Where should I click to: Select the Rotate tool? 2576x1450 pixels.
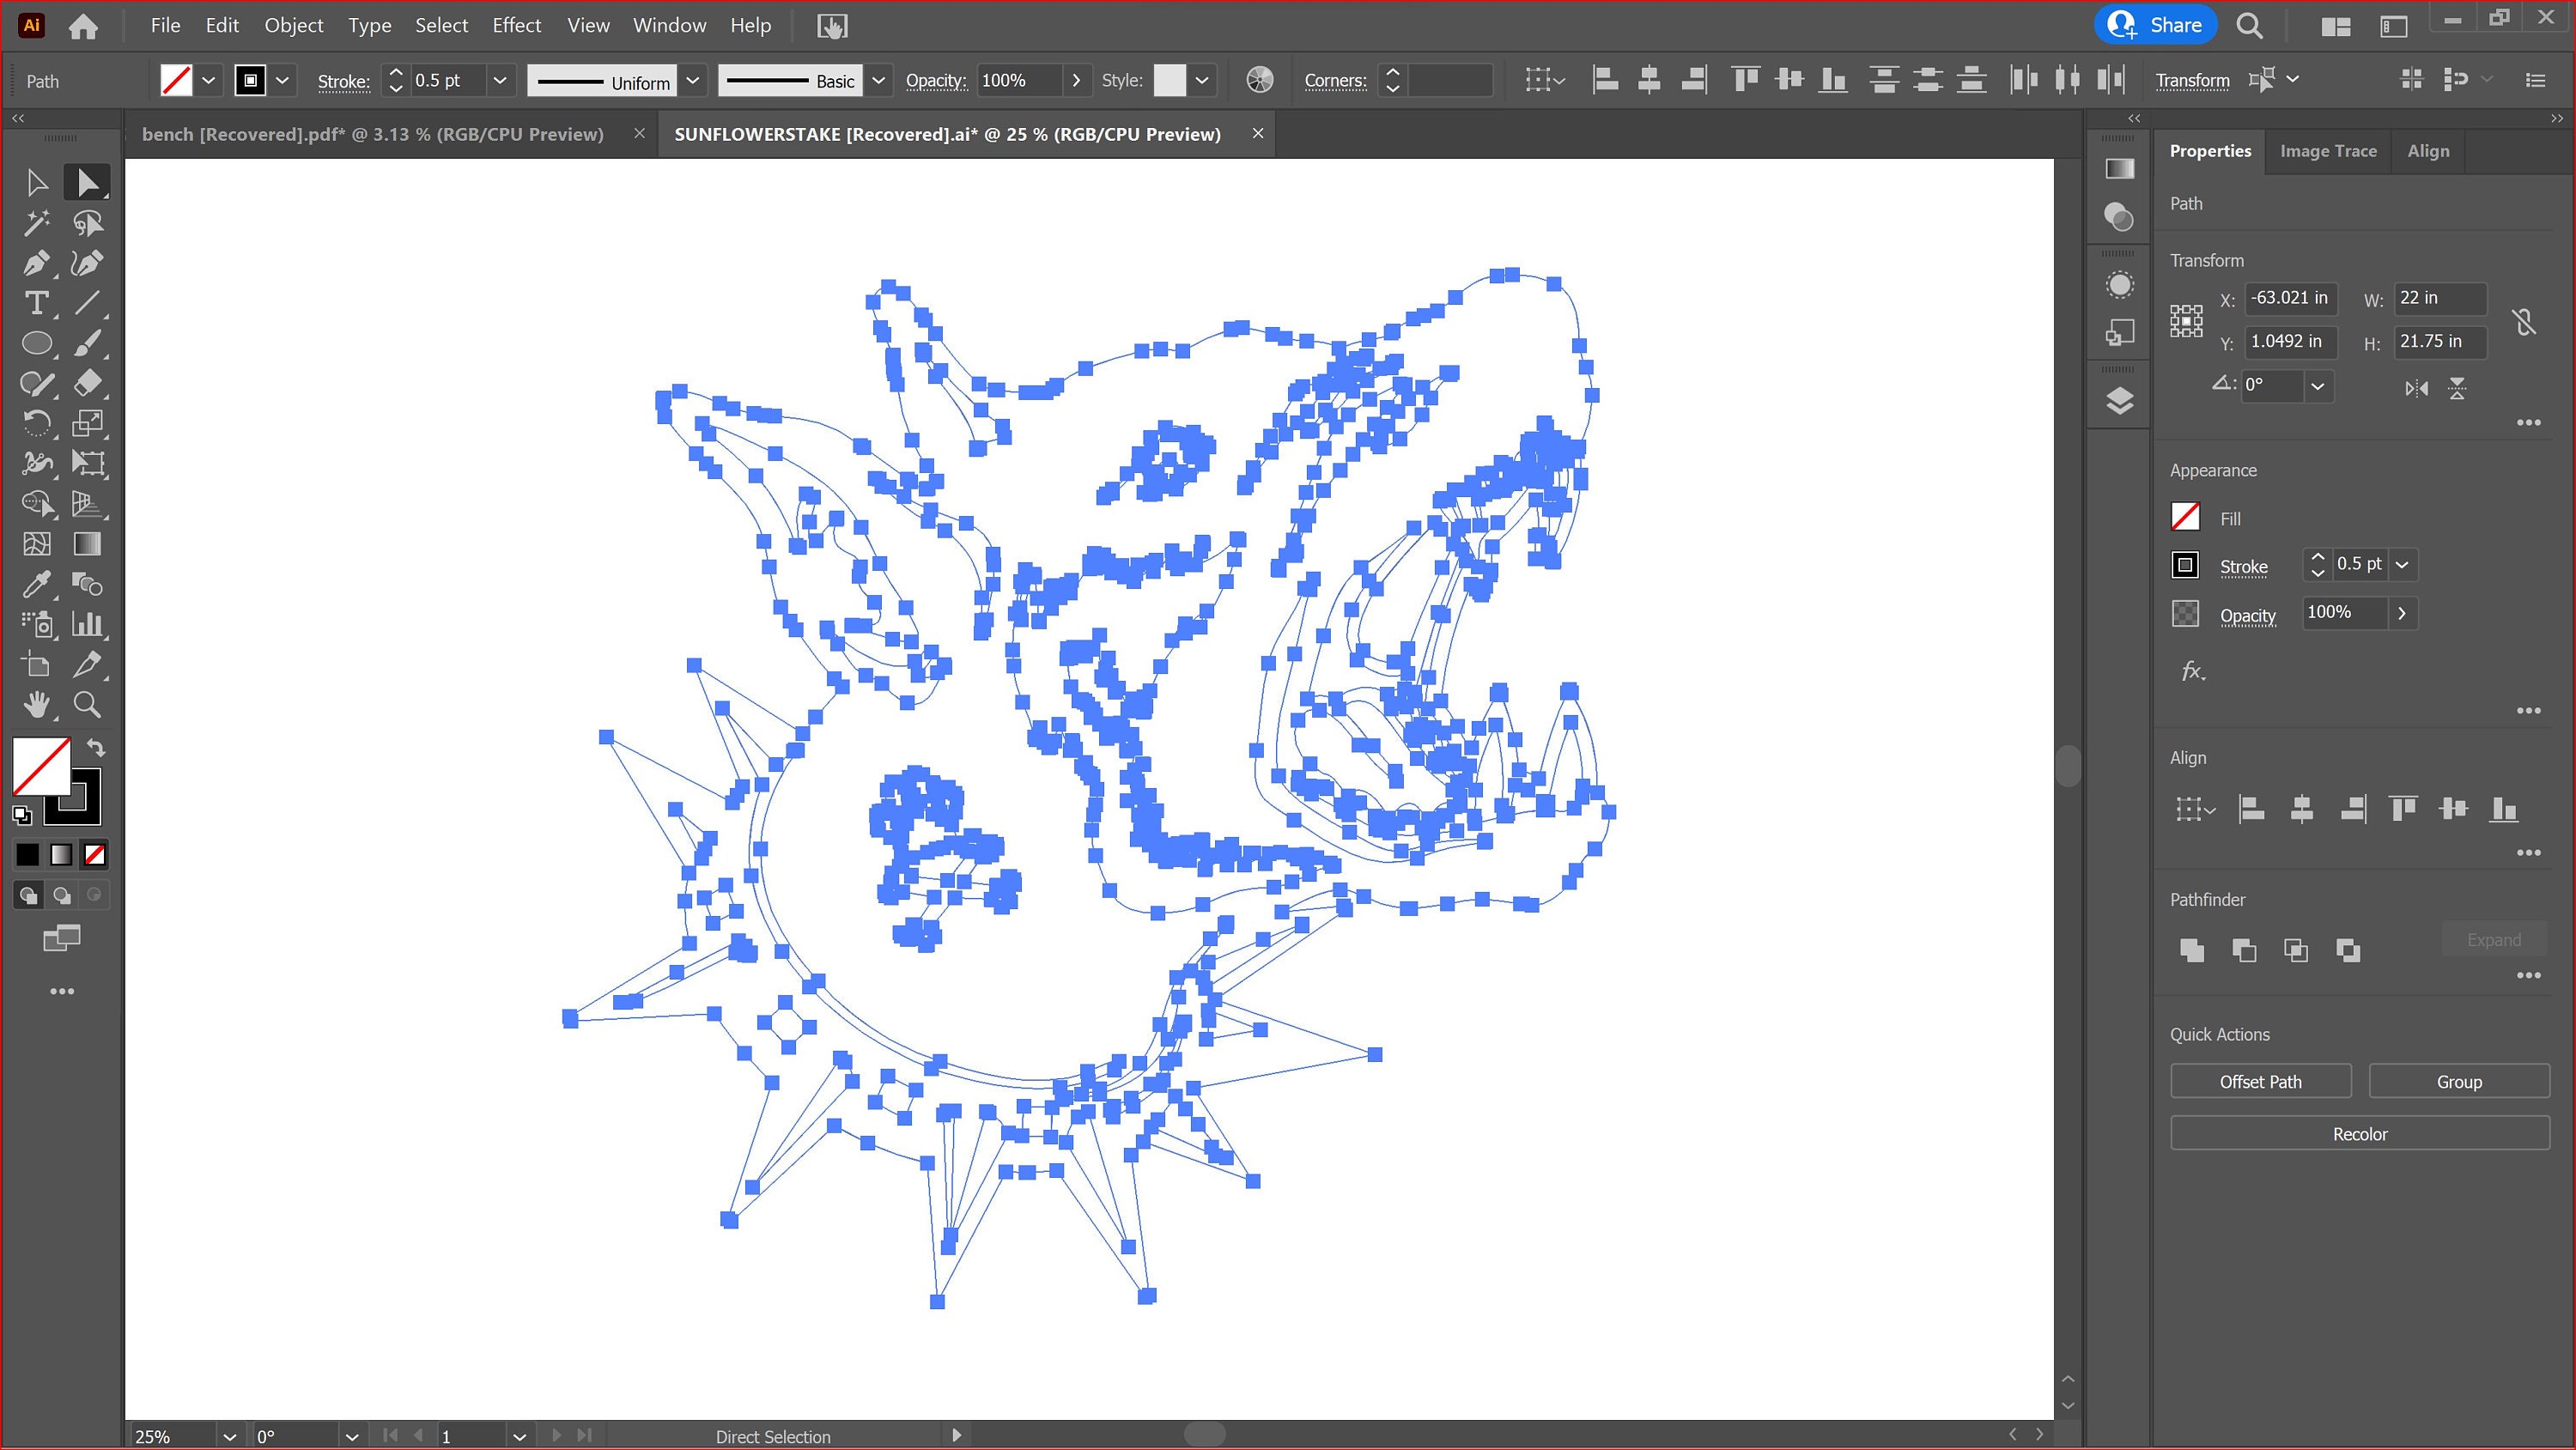point(37,423)
